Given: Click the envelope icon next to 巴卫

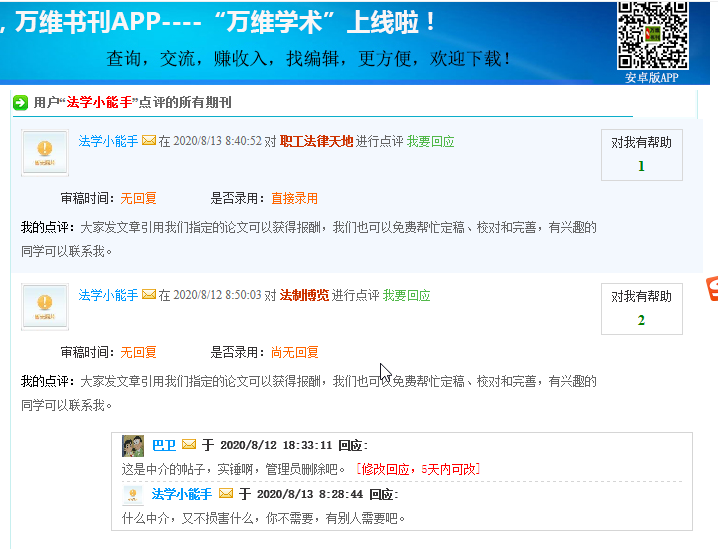Looking at the screenshot, I should [x=189, y=445].
